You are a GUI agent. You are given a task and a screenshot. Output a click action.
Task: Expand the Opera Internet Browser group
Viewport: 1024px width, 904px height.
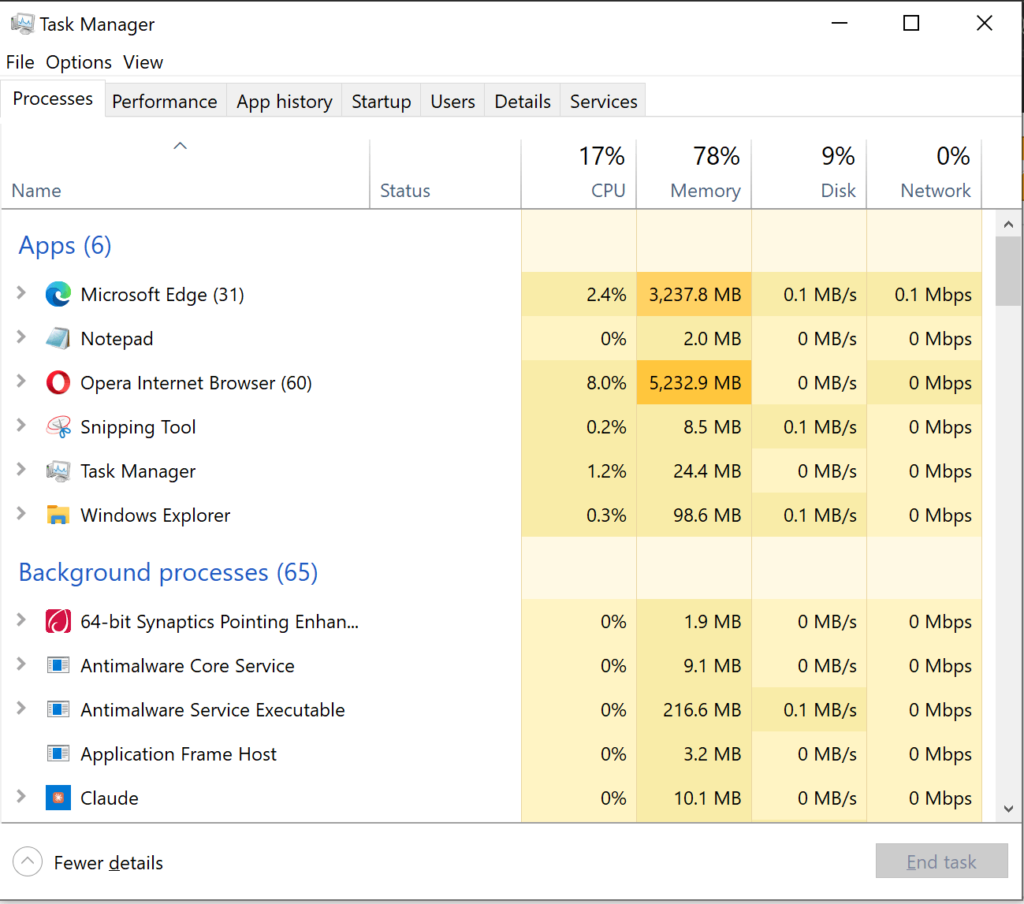21,381
